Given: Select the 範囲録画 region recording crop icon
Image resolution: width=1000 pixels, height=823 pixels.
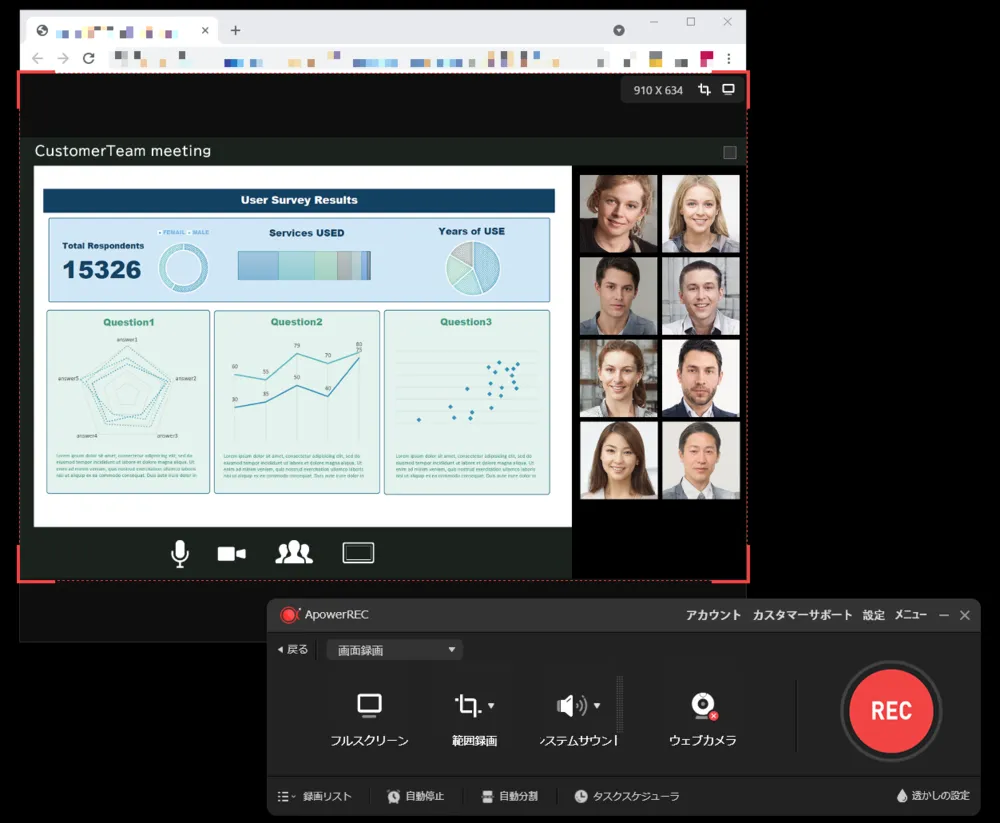Looking at the screenshot, I should pyautogui.click(x=467, y=706).
